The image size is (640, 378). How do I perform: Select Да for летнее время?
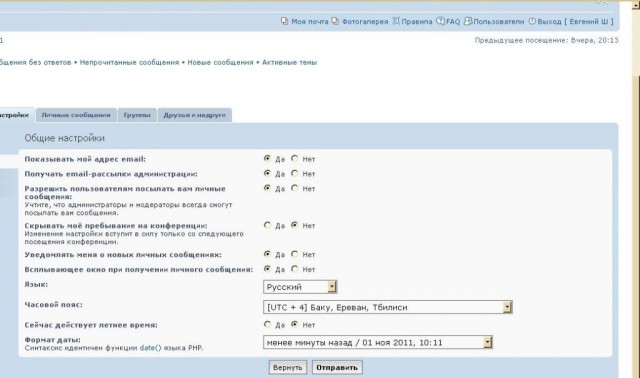pyautogui.click(x=267, y=325)
